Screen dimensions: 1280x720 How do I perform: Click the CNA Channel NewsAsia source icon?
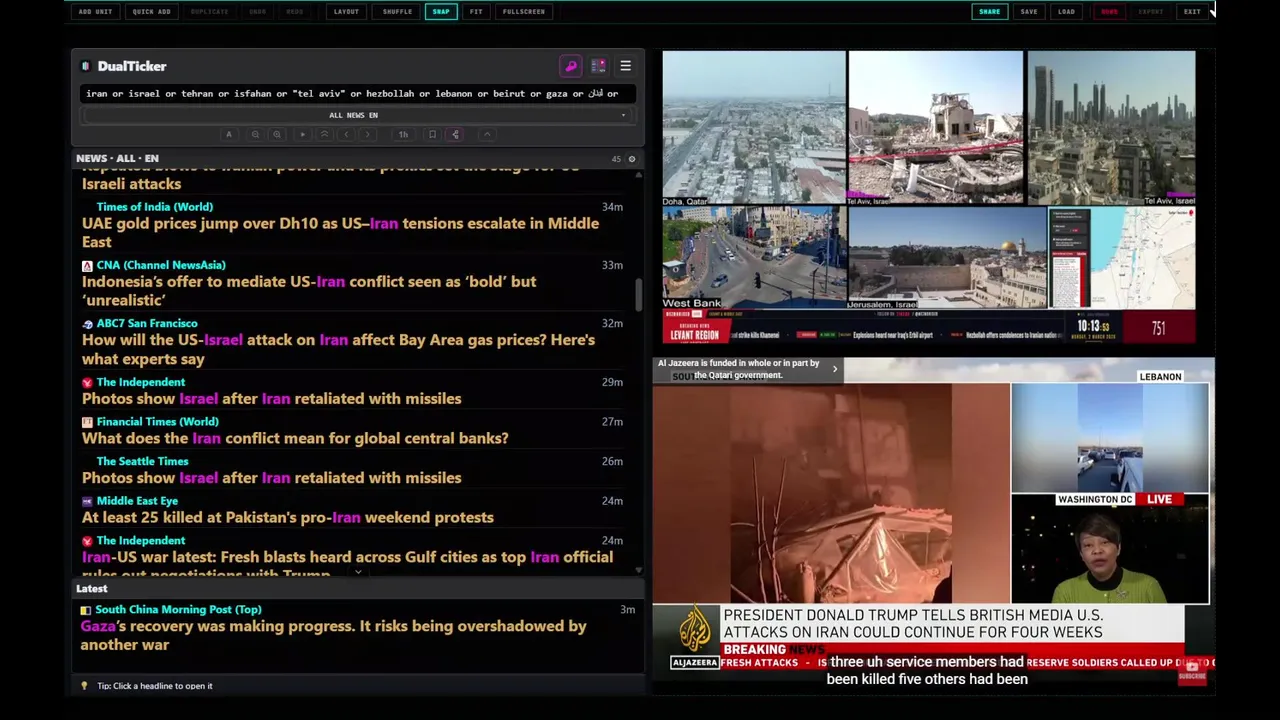click(87, 266)
